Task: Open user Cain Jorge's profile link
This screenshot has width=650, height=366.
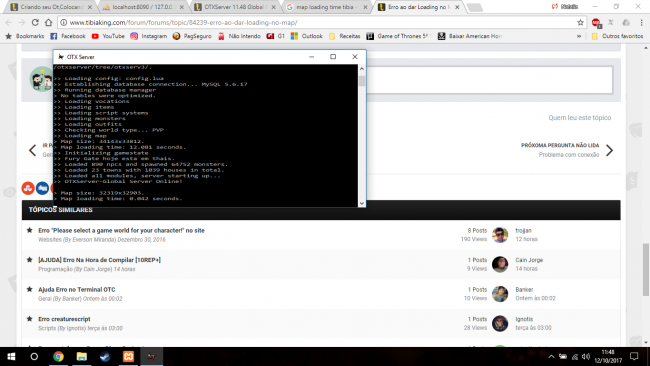Action: (x=529, y=260)
